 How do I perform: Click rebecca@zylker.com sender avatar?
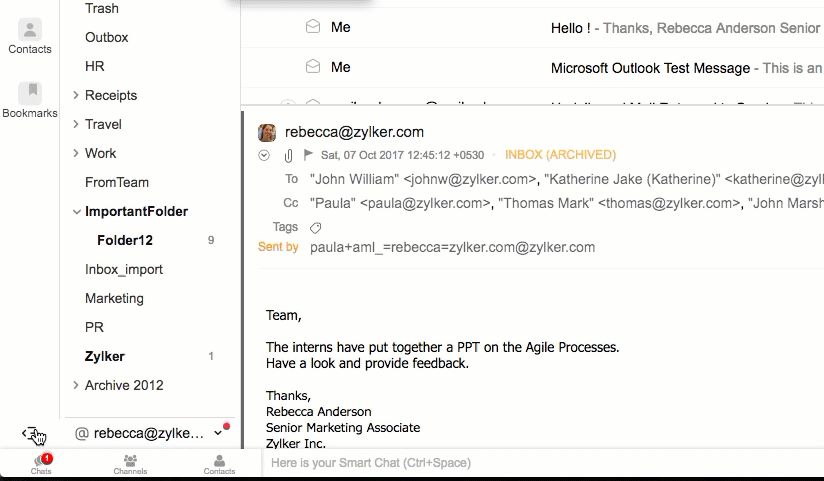click(267, 132)
